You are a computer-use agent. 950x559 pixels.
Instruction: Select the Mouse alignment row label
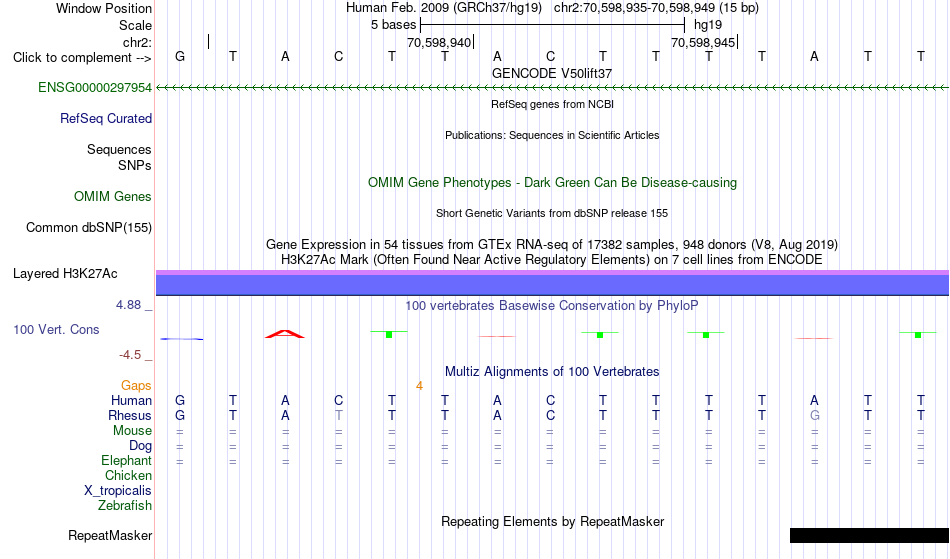tap(132, 430)
